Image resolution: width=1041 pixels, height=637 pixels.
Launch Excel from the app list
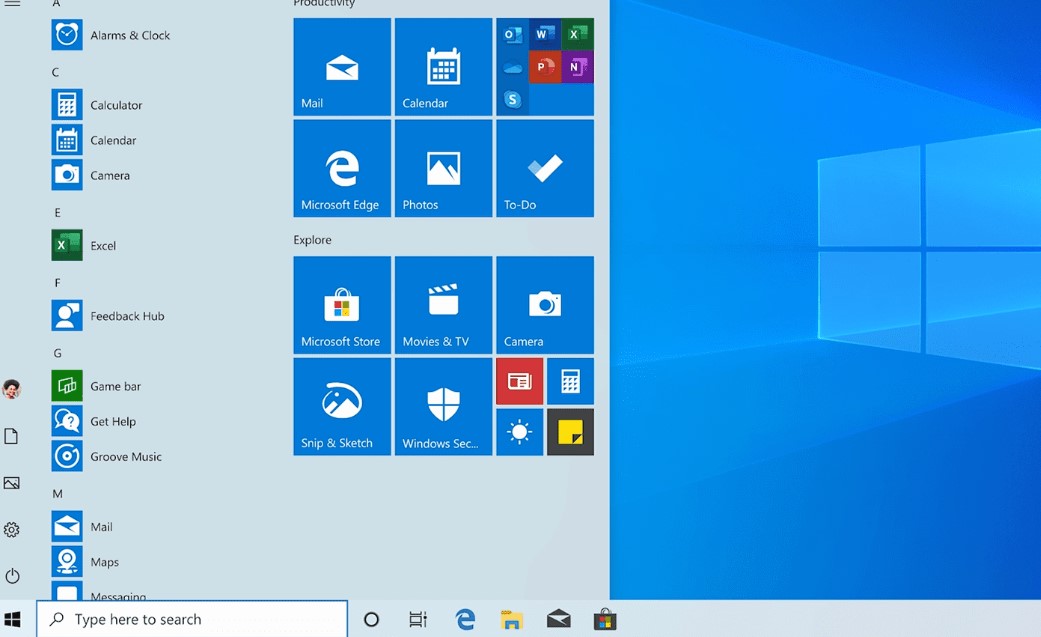84,246
